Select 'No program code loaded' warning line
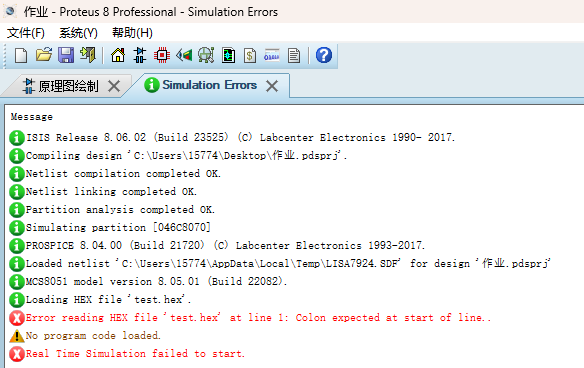Screen dimensions: 584x368 point(93,335)
